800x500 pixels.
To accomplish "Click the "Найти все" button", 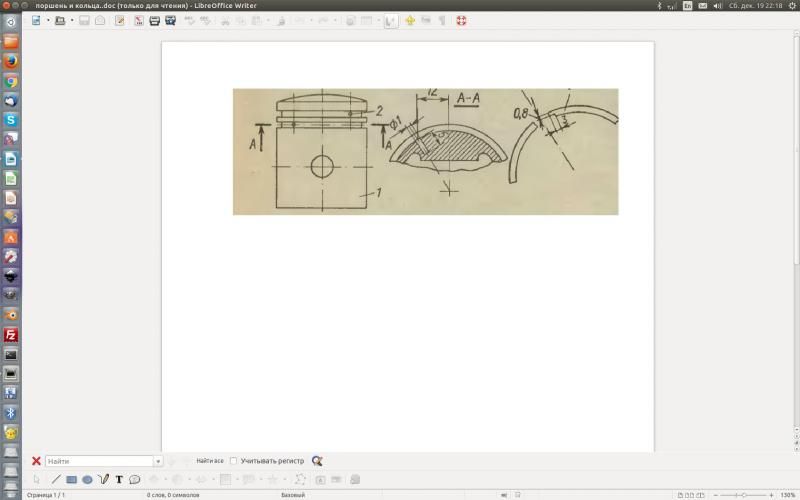I will 209,461.
